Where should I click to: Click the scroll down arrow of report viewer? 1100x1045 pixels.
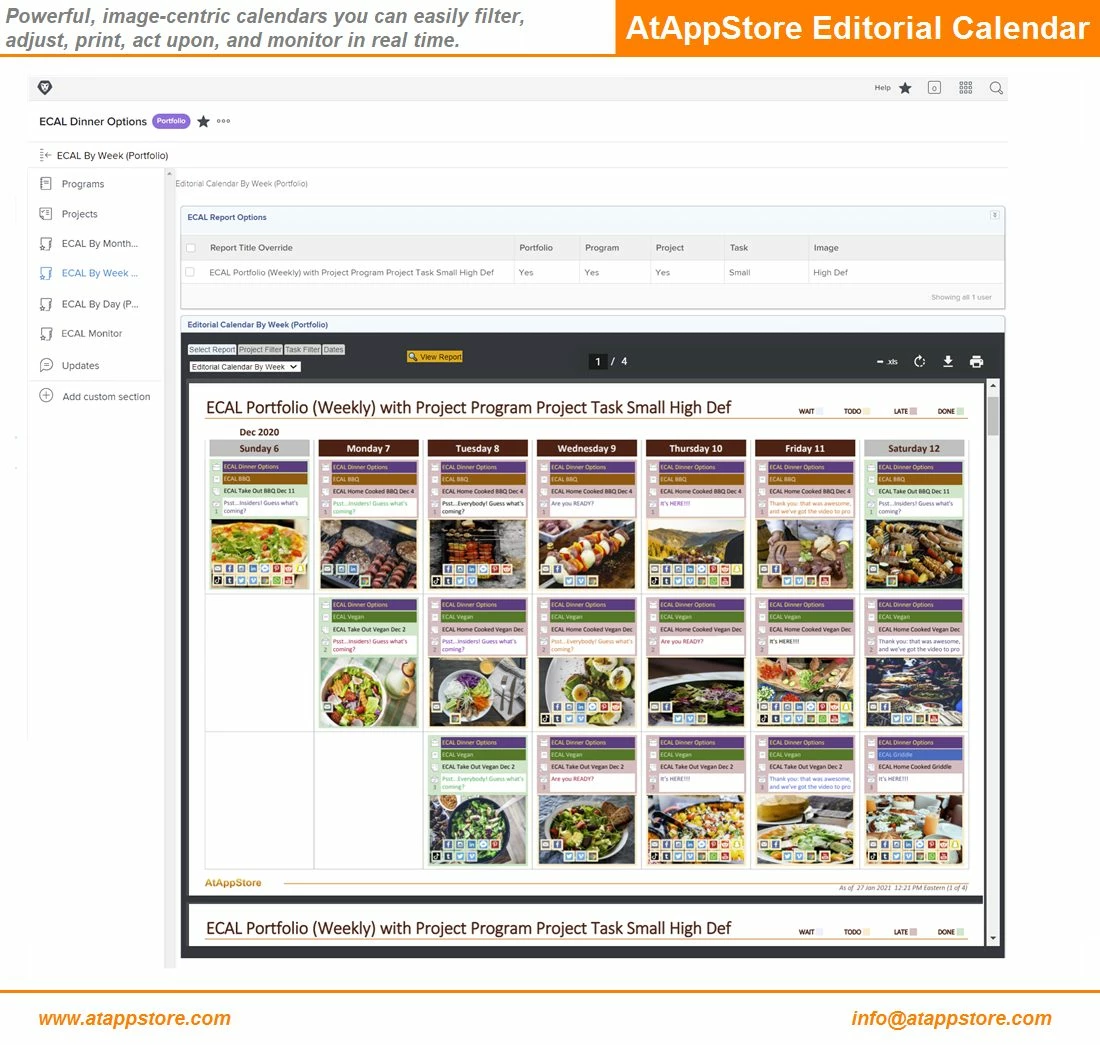(x=993, y=938)
